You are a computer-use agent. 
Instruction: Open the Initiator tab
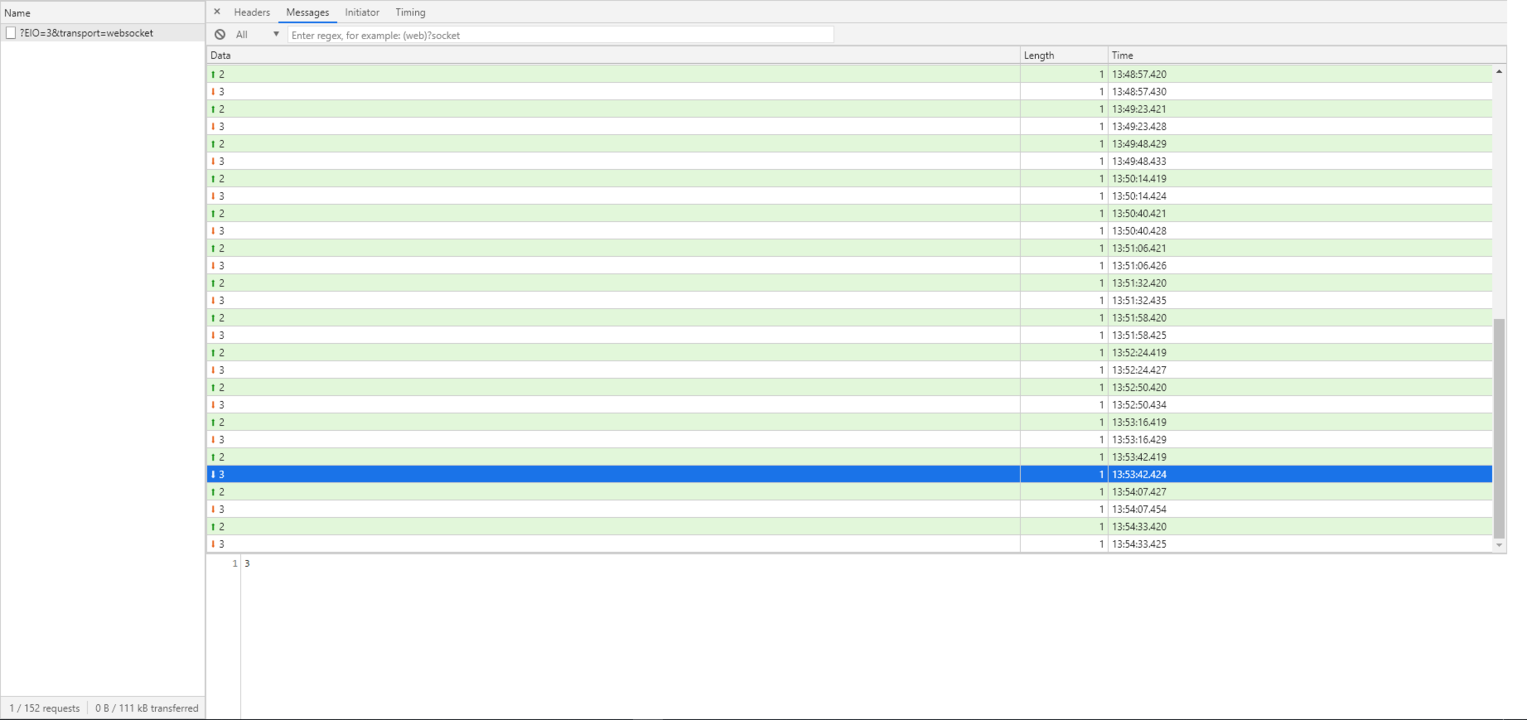point(362,12)
